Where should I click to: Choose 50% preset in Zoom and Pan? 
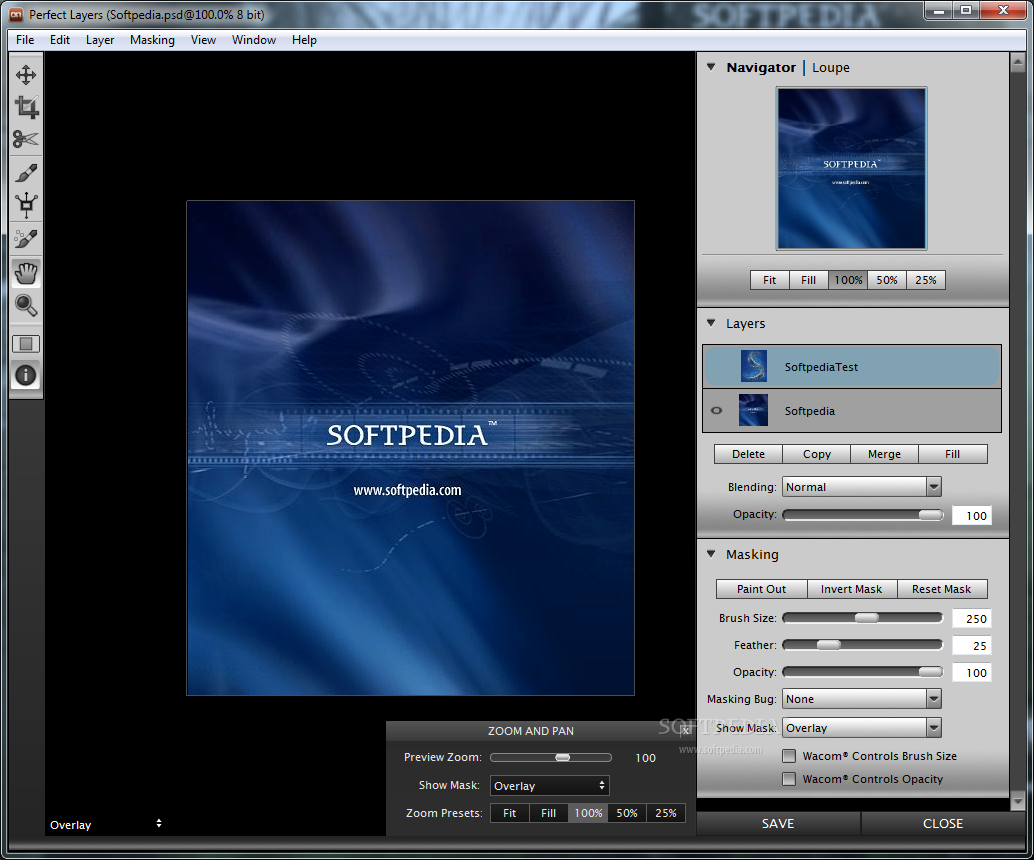tap(627, 813)
